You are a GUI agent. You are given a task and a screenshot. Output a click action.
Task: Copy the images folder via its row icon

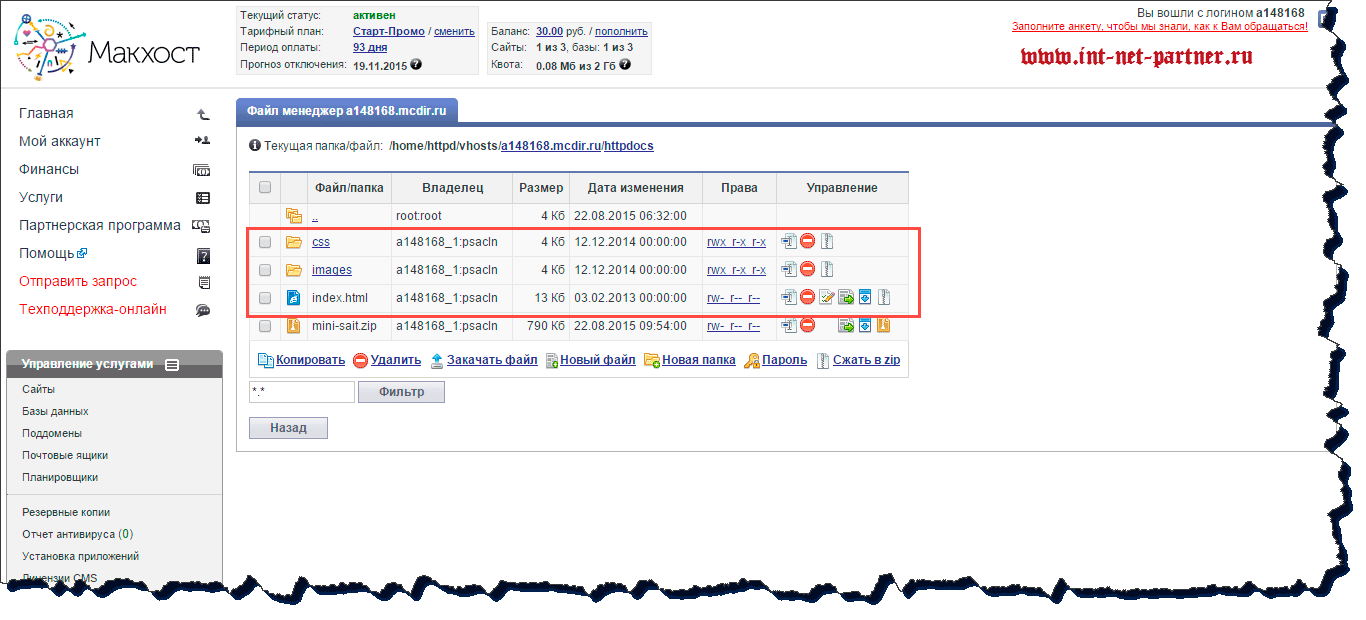pyautogui.click(x=789, y=269)
